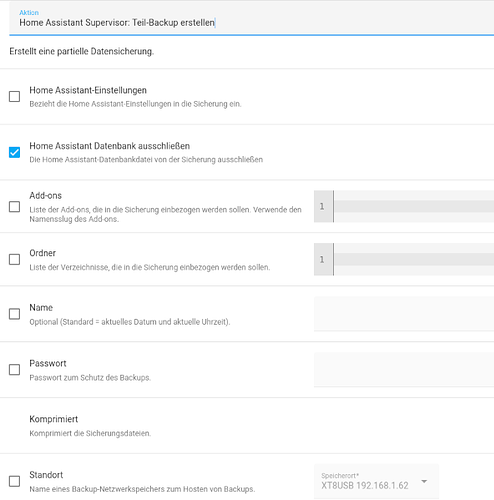Click Liste der Verzeichnisse description text
The height and width of the screenshot is (500, 494).
[x=150, y=267]
